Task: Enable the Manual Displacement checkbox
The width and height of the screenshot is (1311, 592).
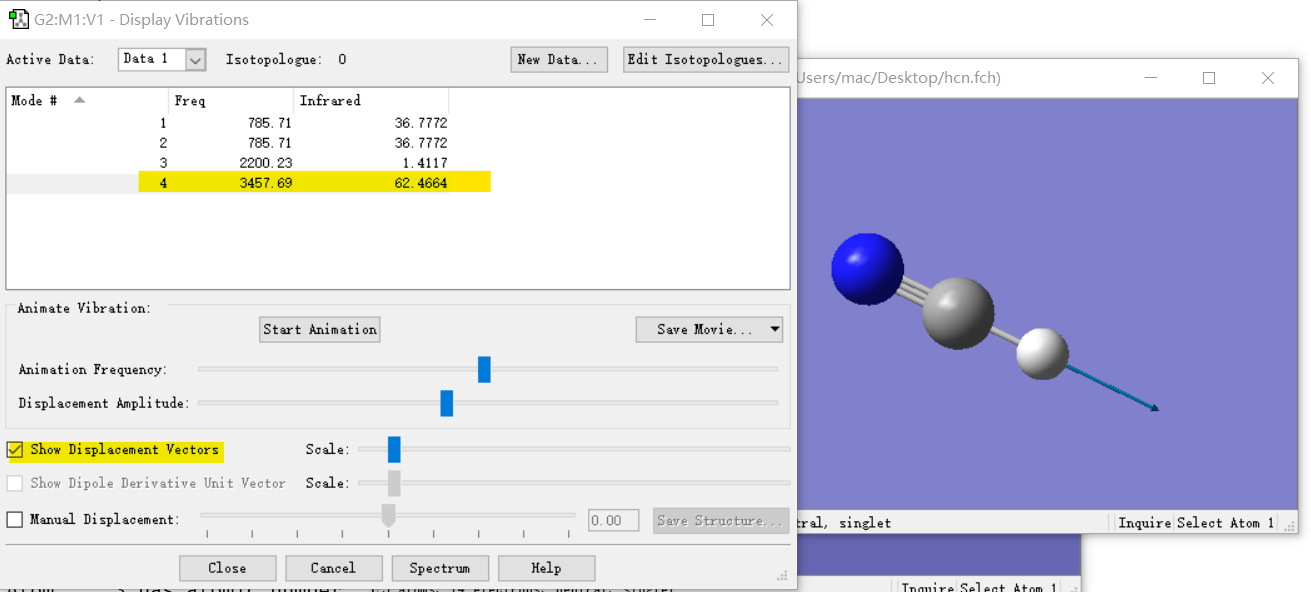Action: (x=15, y=520)
